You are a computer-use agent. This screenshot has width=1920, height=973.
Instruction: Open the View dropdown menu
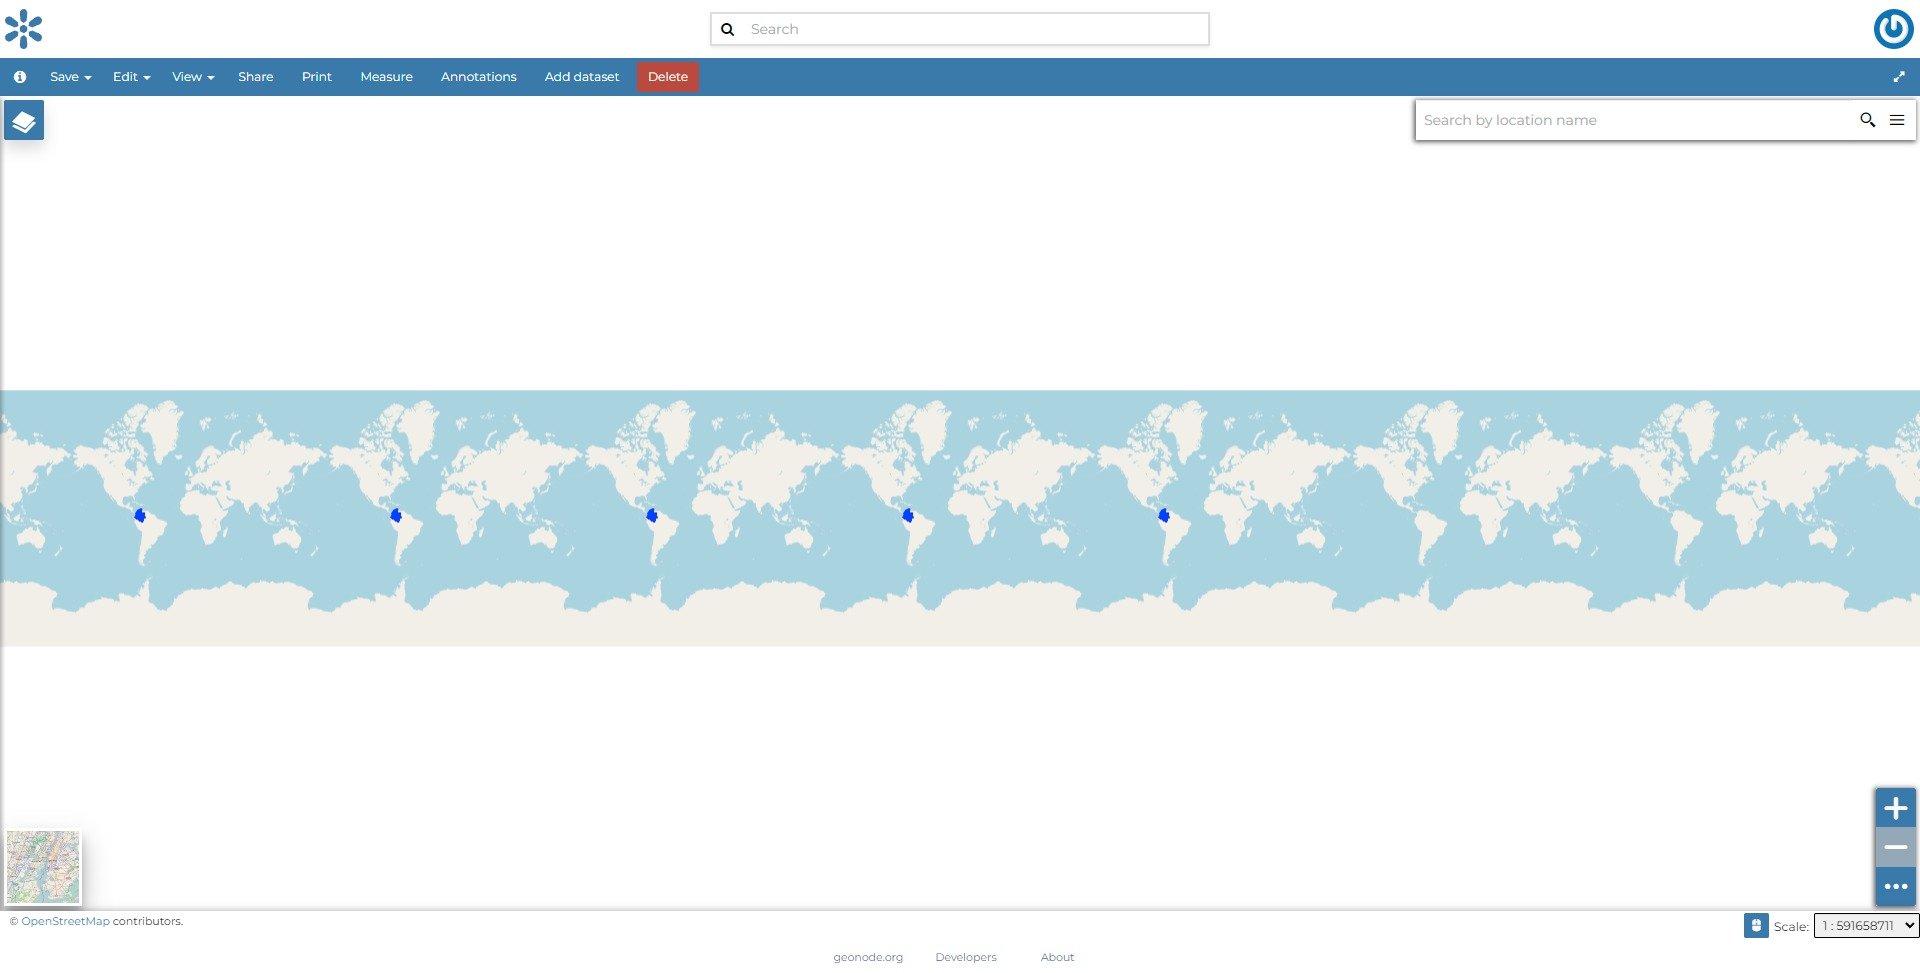click(191, 76)
